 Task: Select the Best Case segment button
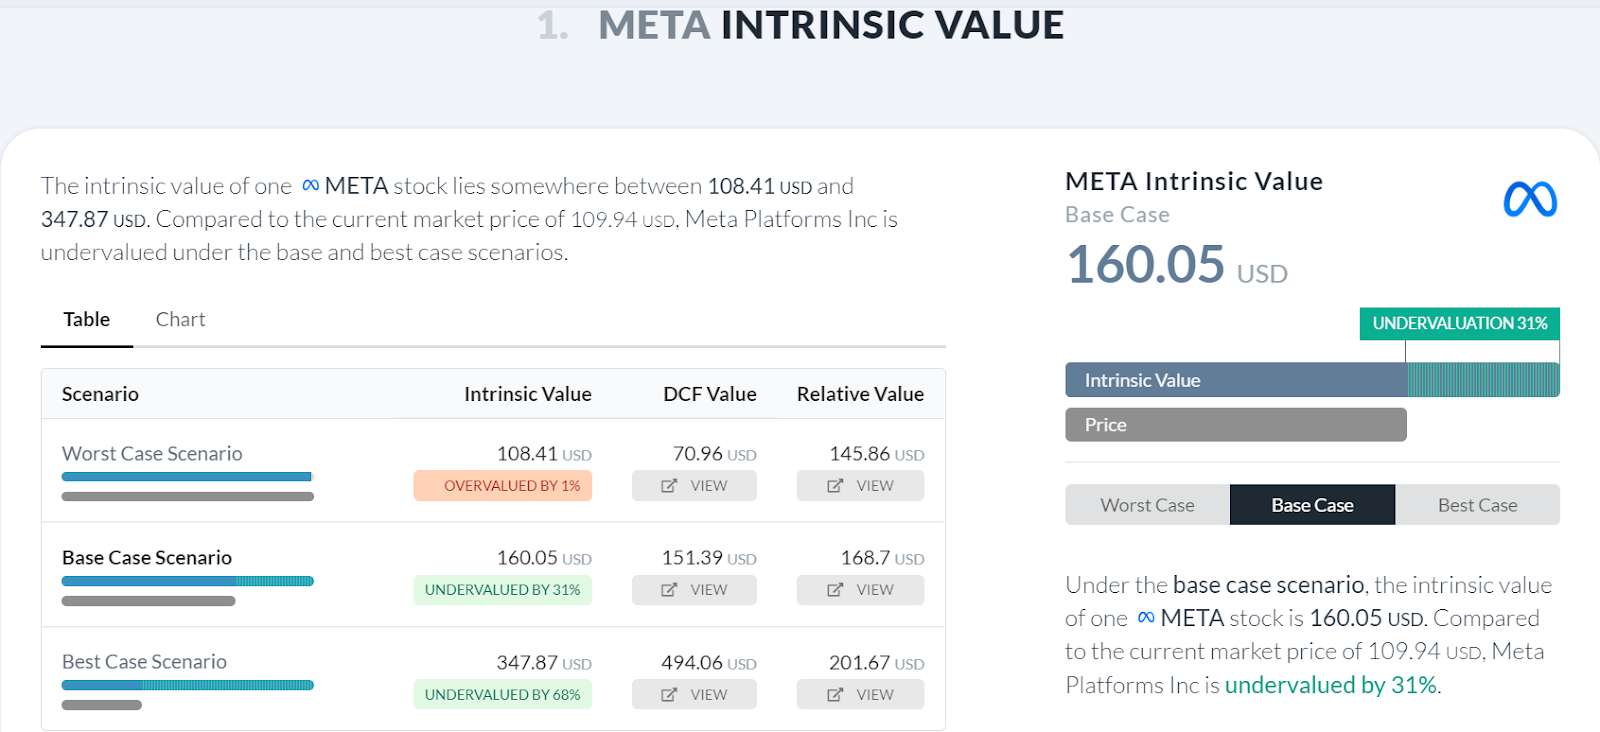pos(1477,505)
